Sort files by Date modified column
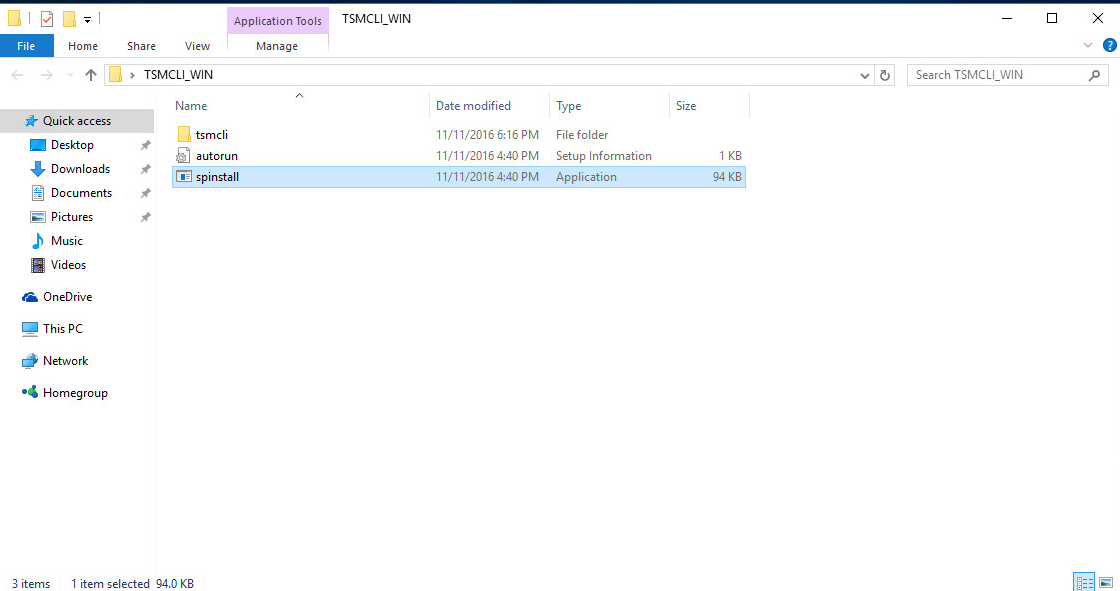The width and height of the screenshot is (1120, 591). (473, 106)
